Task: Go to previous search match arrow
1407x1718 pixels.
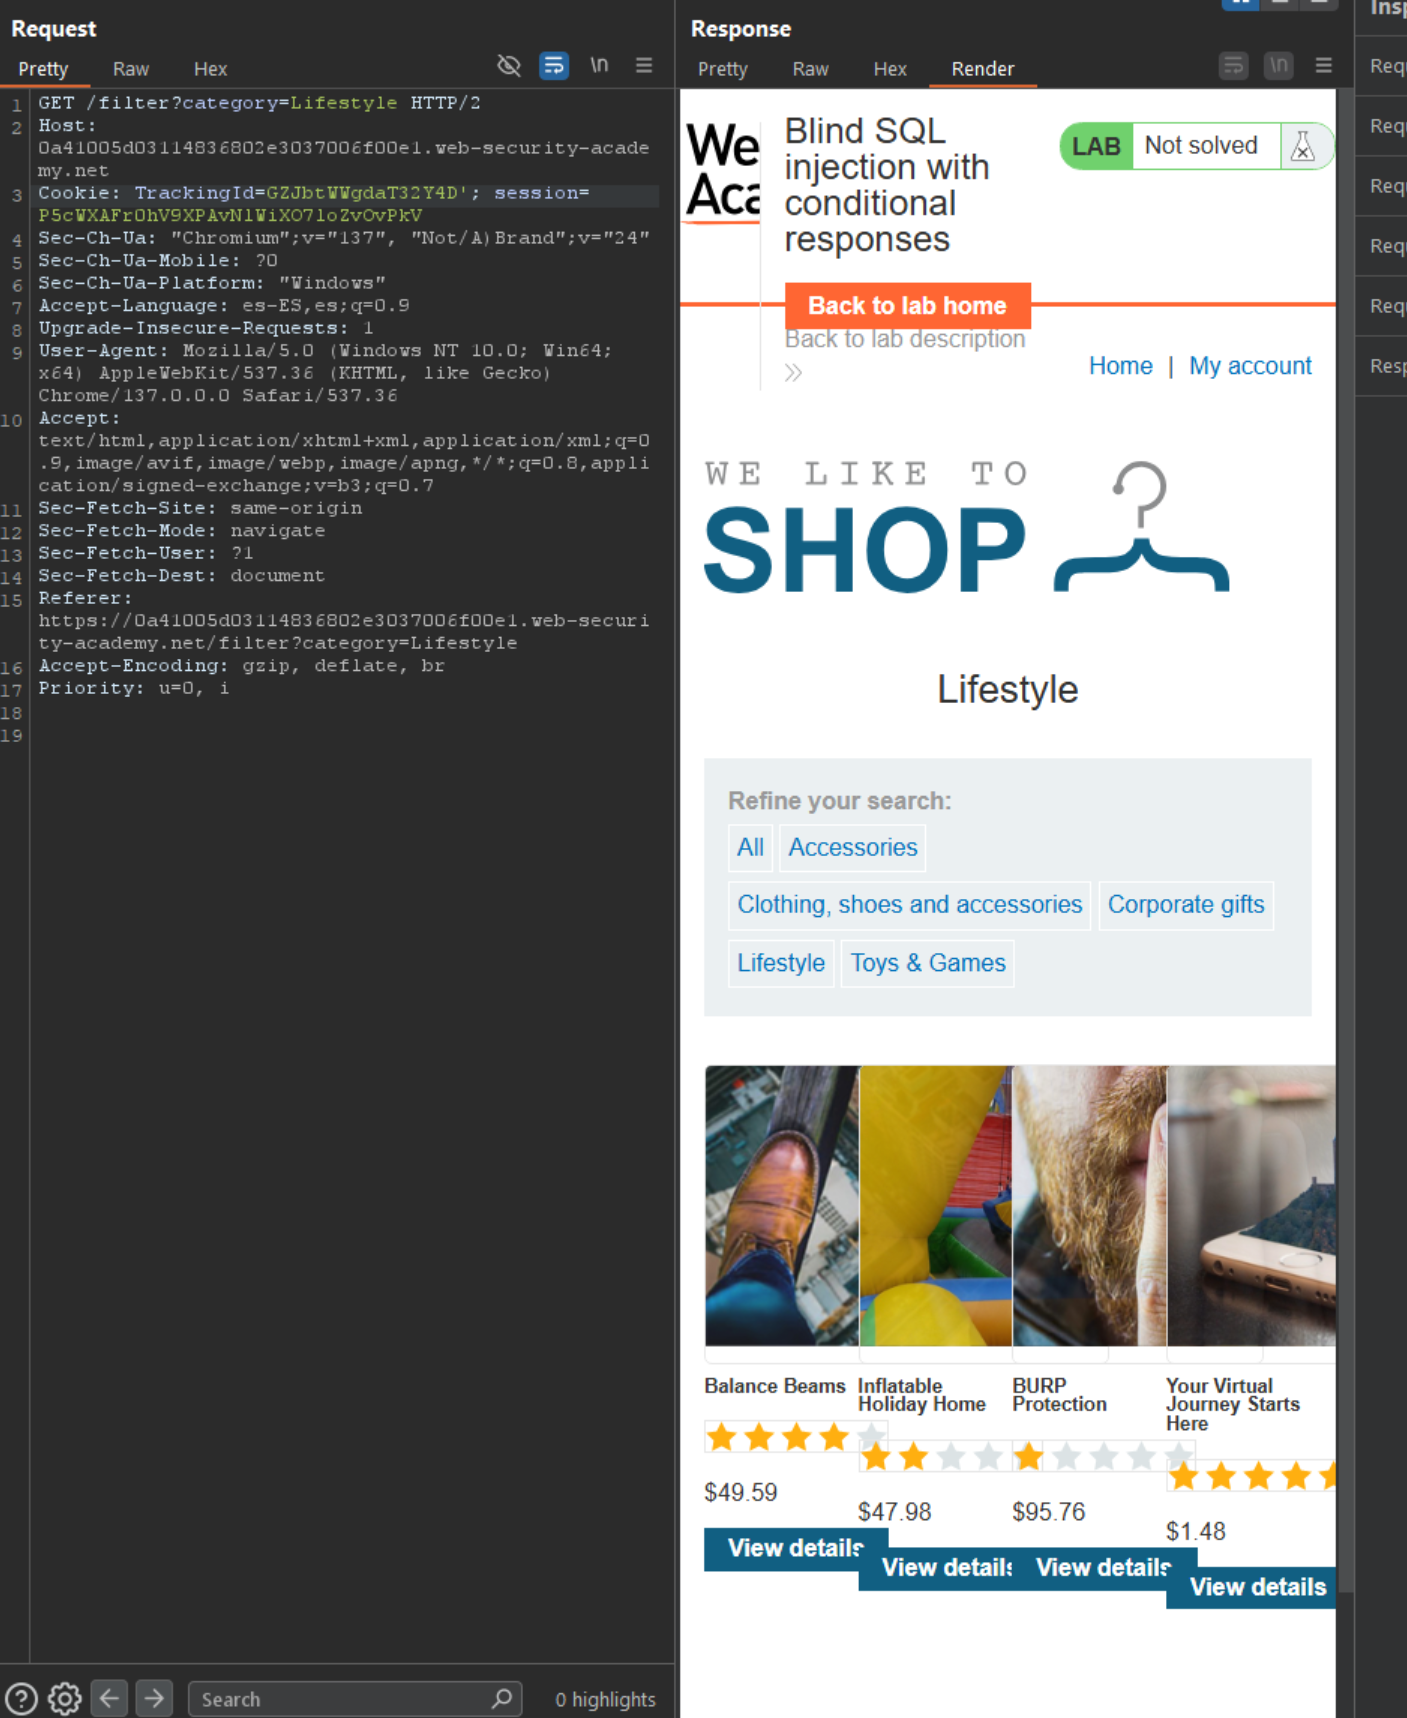Action: (109, 1698)
